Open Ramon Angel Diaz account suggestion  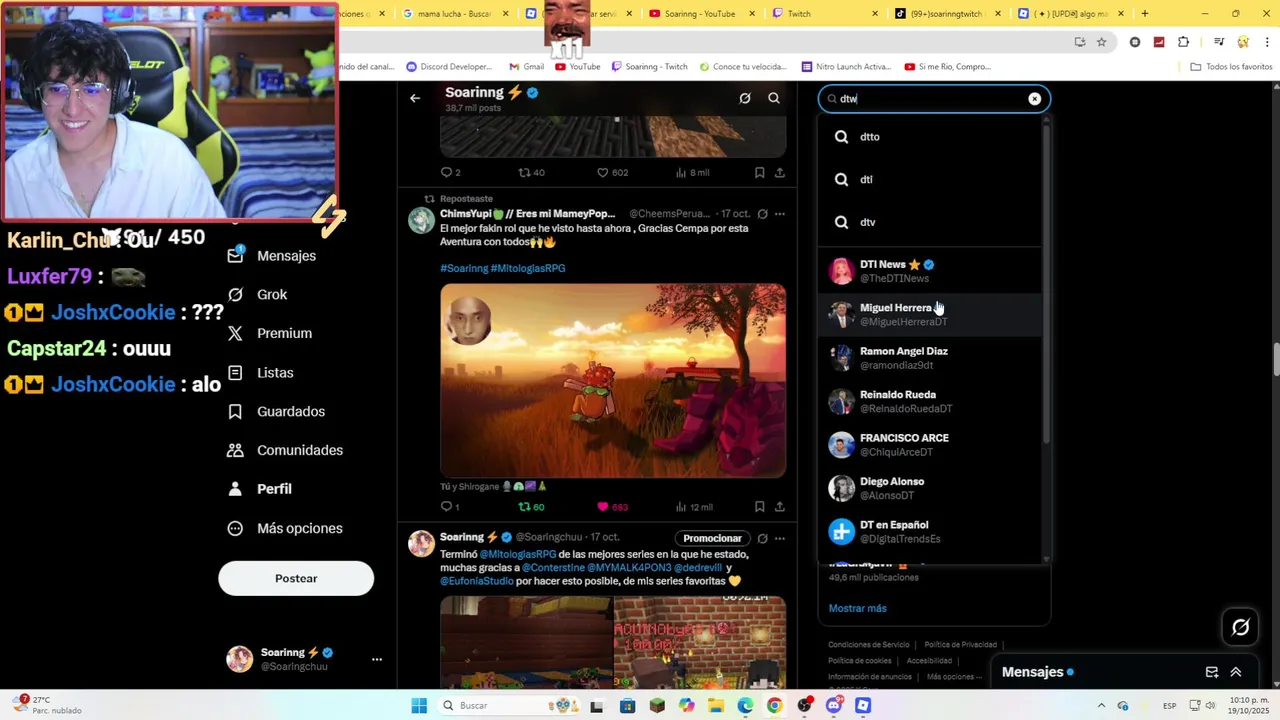point(930,358)
